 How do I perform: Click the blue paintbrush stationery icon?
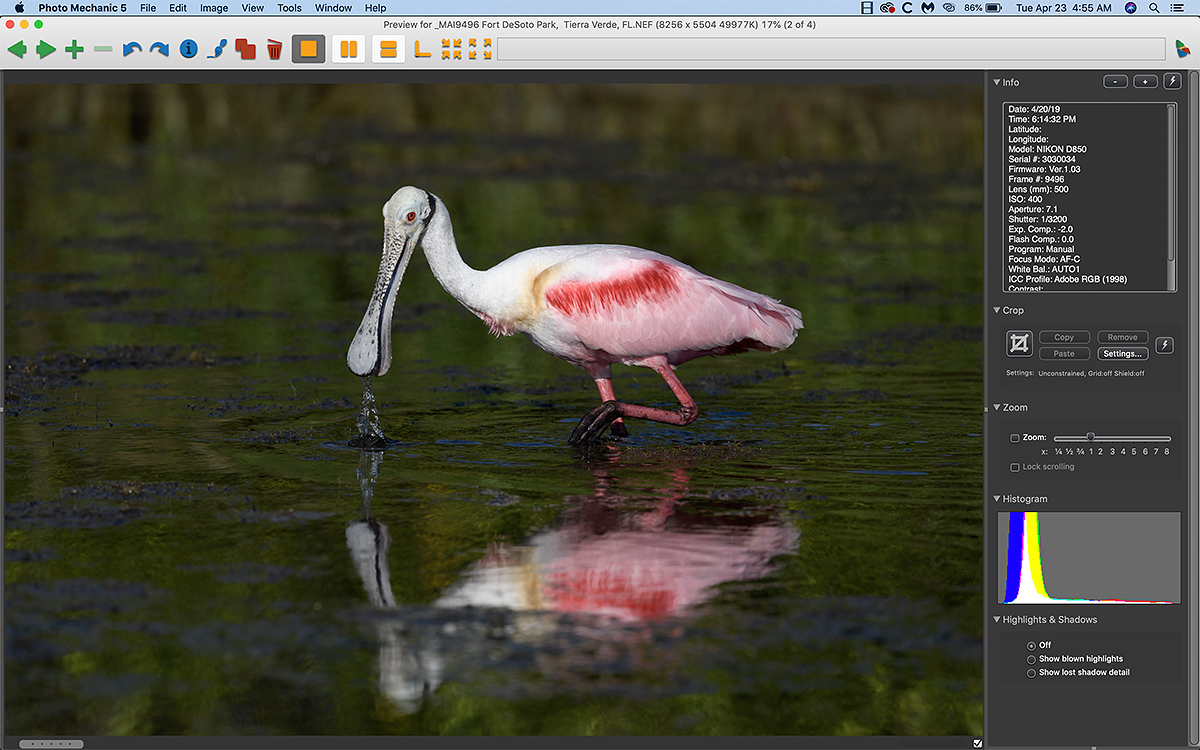coord(216,49)
